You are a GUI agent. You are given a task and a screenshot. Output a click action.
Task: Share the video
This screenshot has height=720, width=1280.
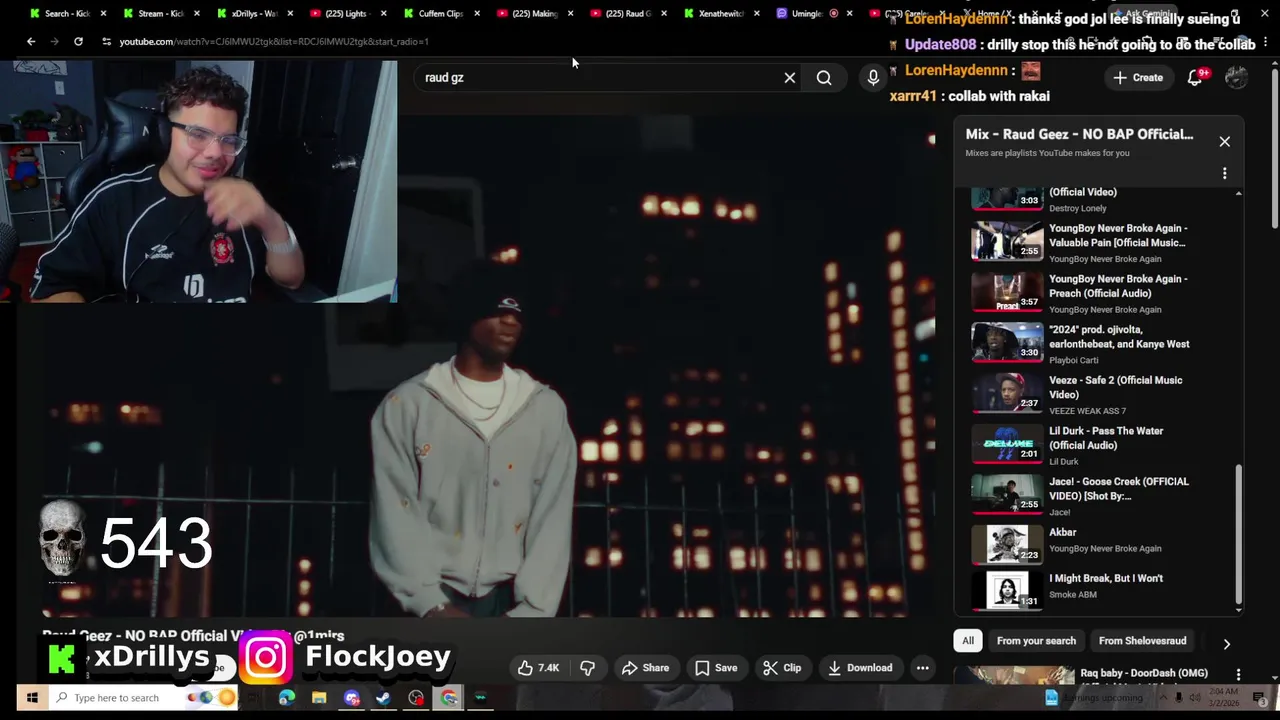pyautogui.click(x=645, y=668)
